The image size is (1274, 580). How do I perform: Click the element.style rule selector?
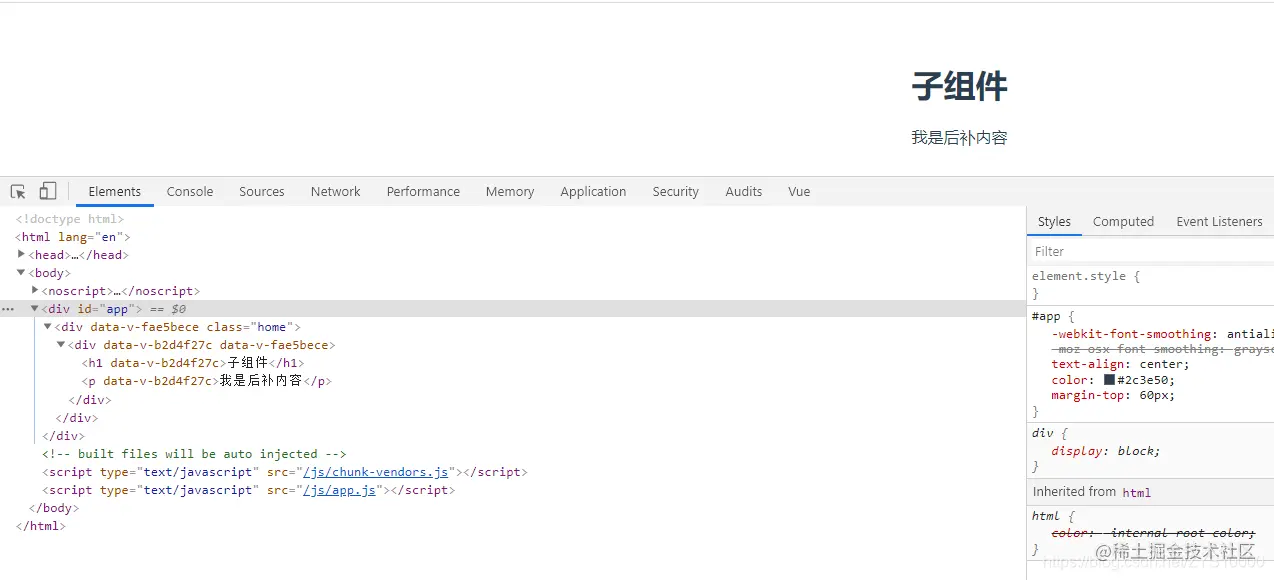click(x=1079, y=276)
